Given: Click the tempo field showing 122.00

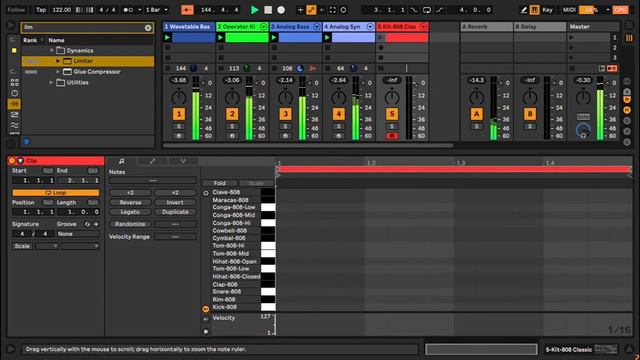Looking at the screenshot, I should point(62,10).
